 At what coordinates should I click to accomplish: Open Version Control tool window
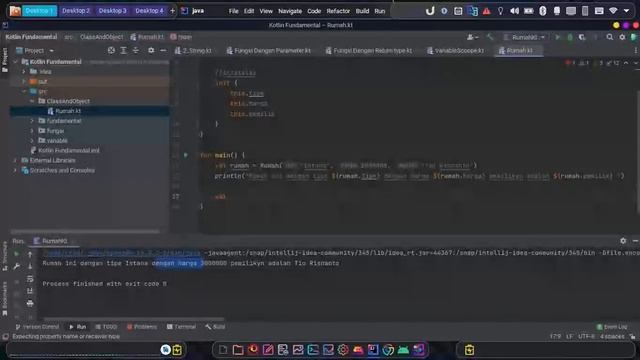(38, 327)
